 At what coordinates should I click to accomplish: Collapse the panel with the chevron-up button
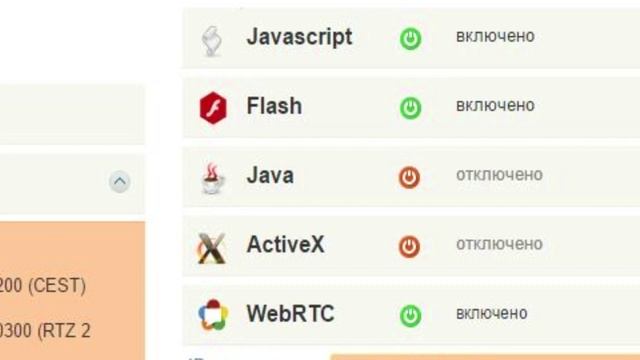pyautogui.click(x=120, y=182)
